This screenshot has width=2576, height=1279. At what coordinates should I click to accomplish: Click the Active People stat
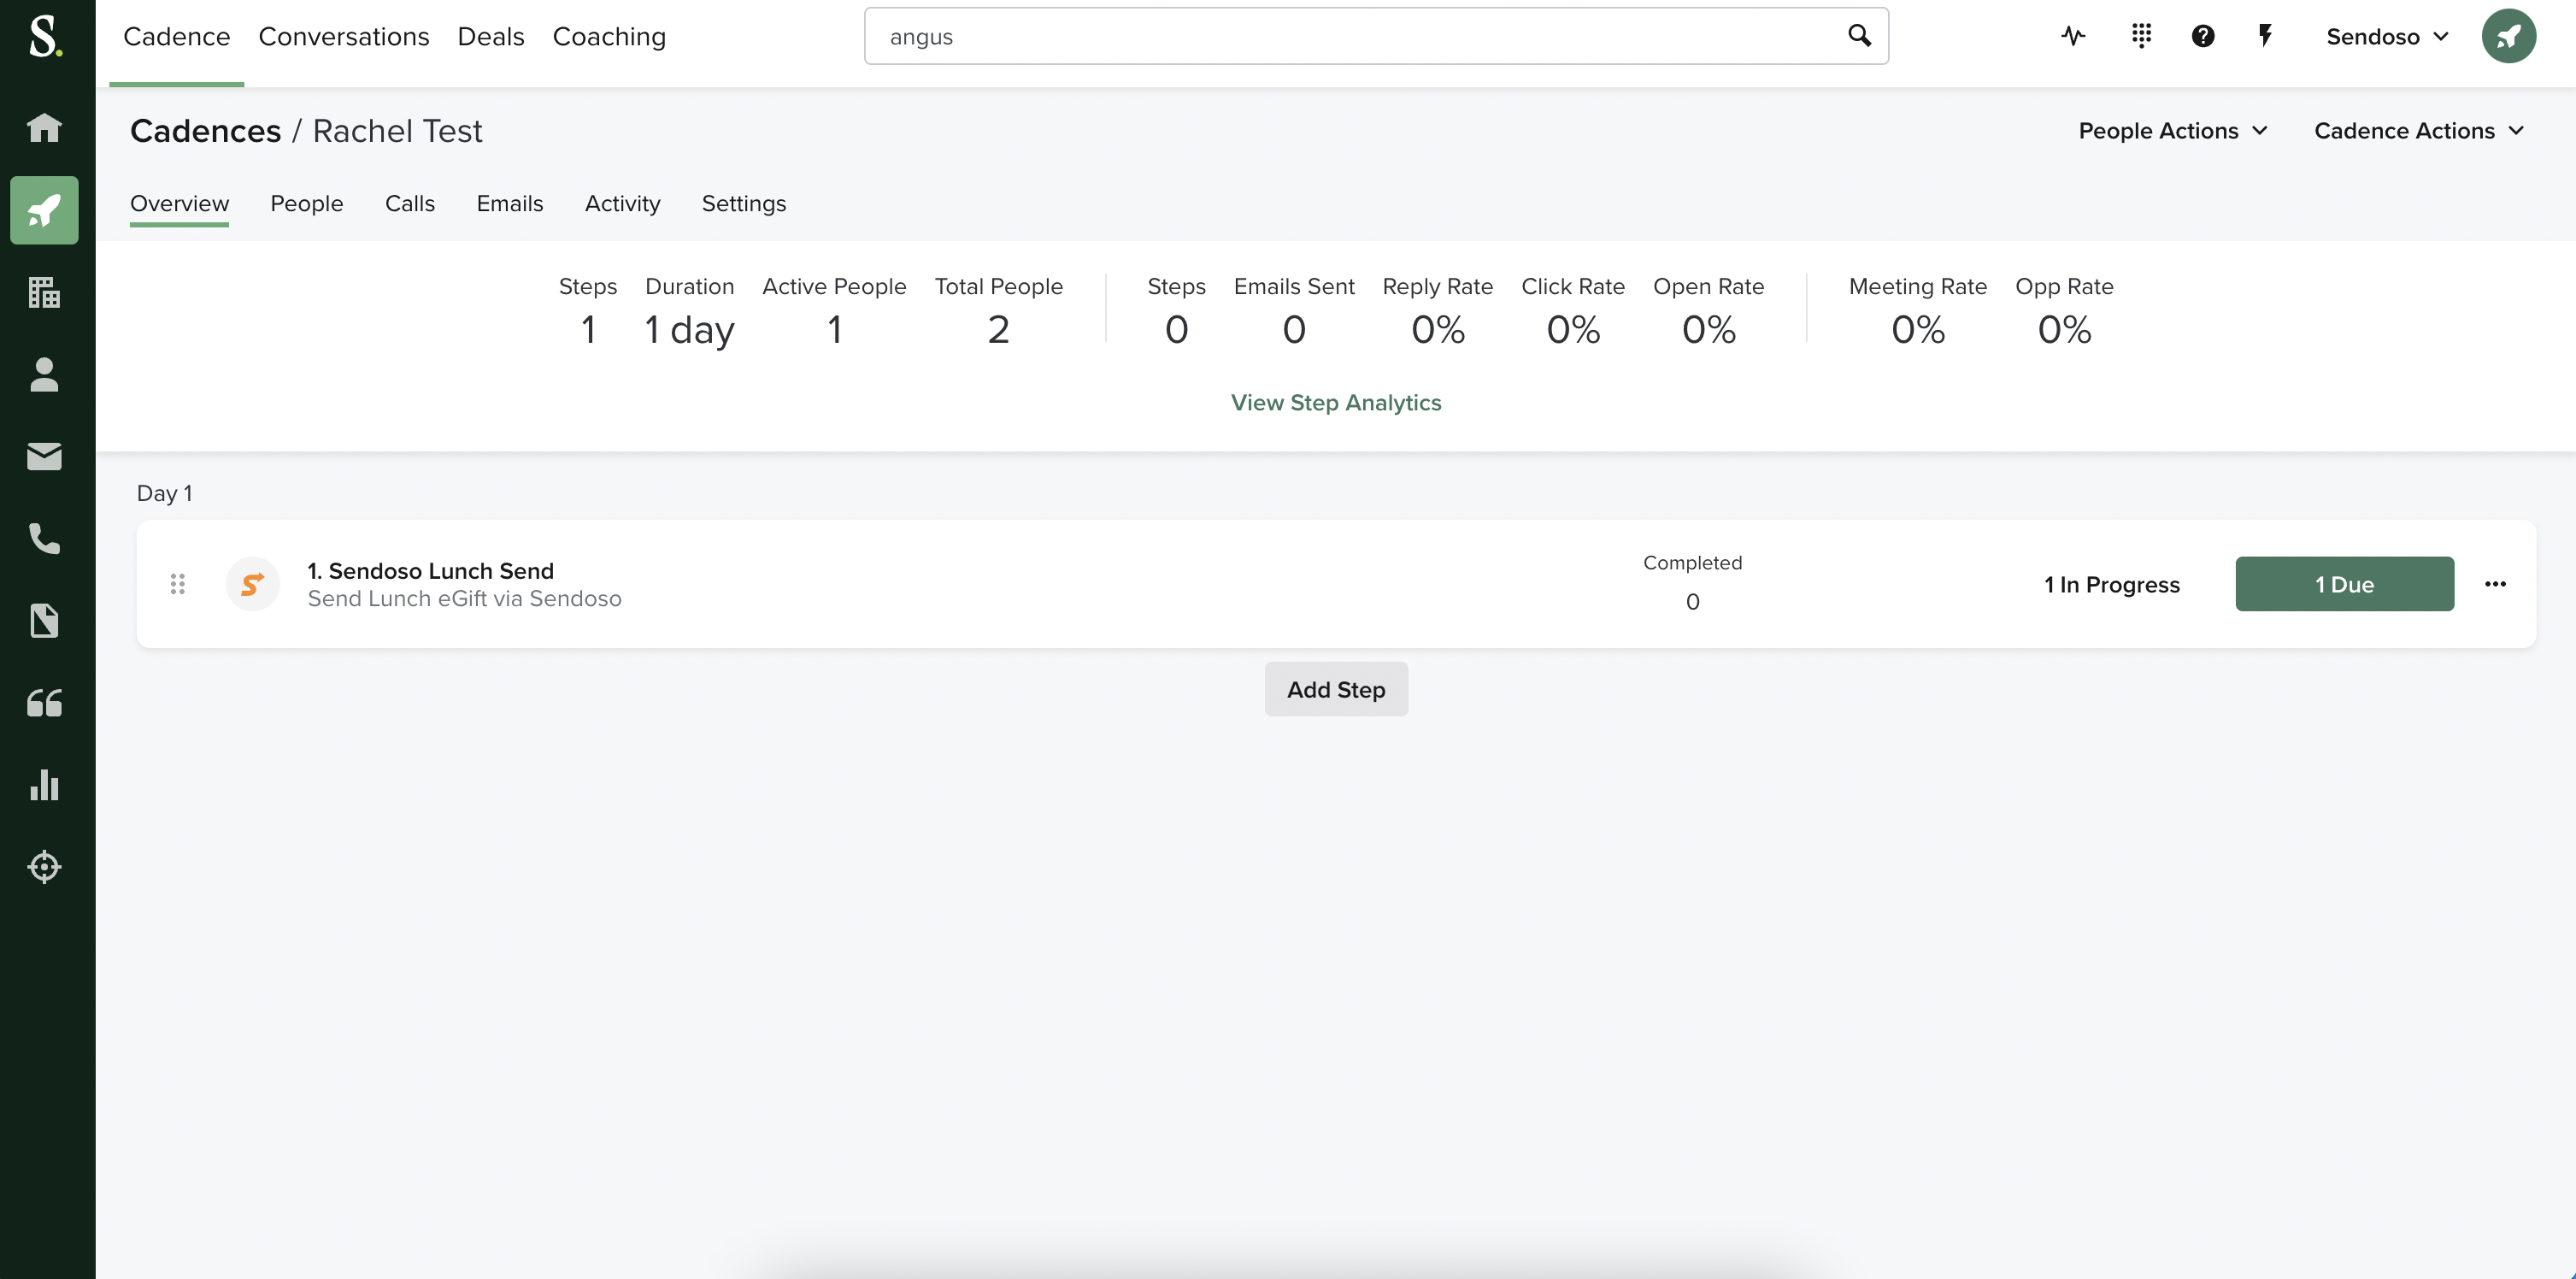[834, 312]
